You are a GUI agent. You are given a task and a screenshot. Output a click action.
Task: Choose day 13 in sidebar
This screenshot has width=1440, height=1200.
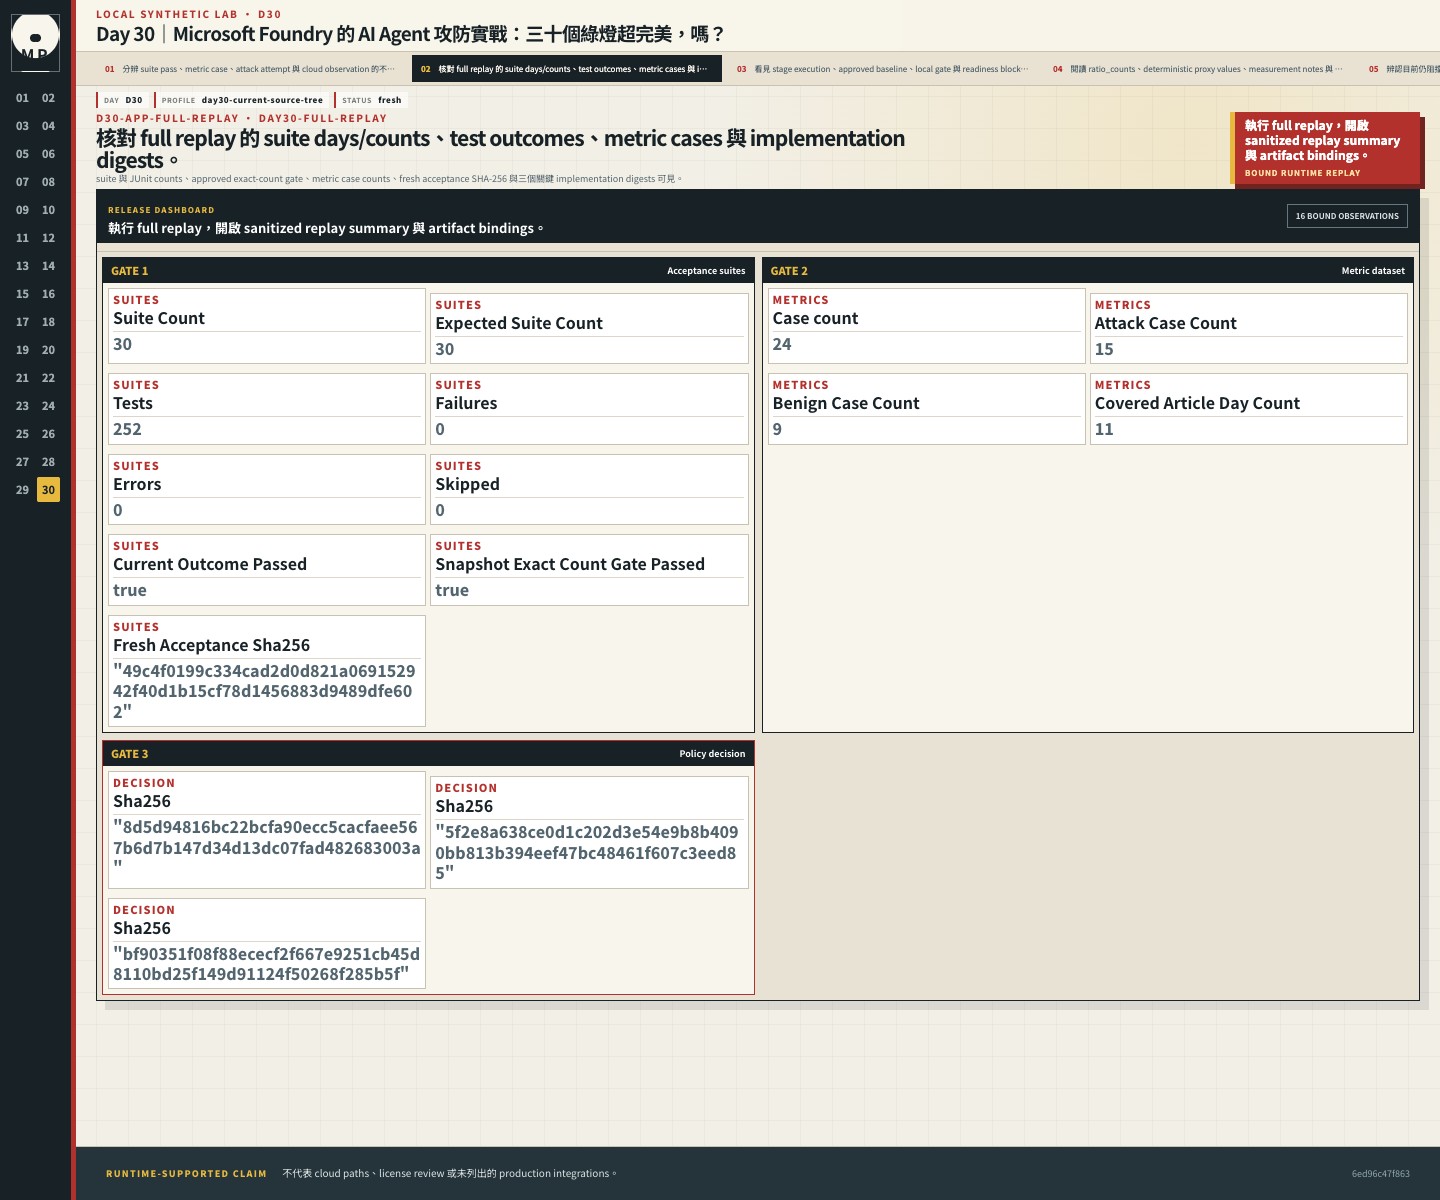point(22,266)
